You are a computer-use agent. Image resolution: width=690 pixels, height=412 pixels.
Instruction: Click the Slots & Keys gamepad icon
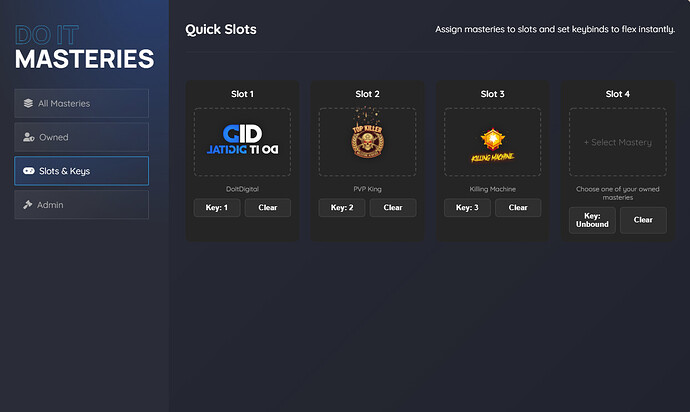[x=29, y=171]
